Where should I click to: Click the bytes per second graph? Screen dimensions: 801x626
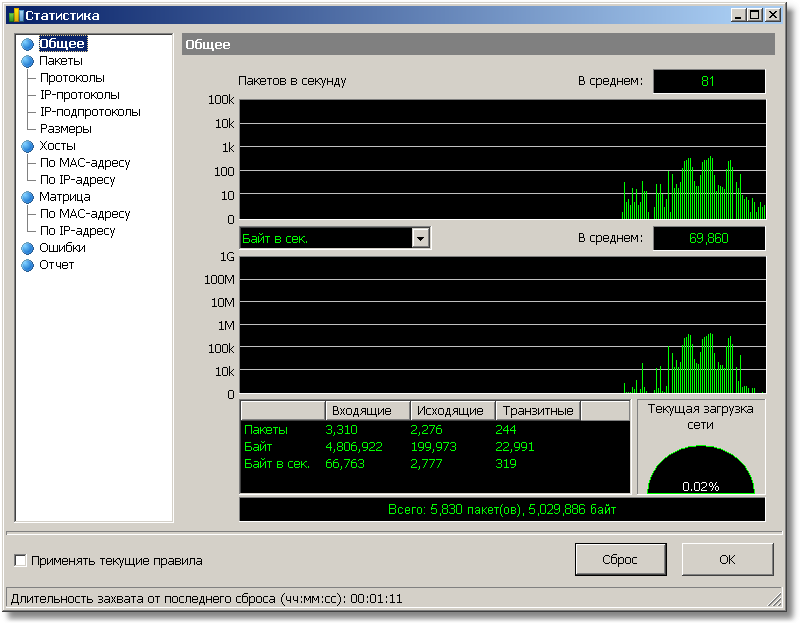(503, 325)
